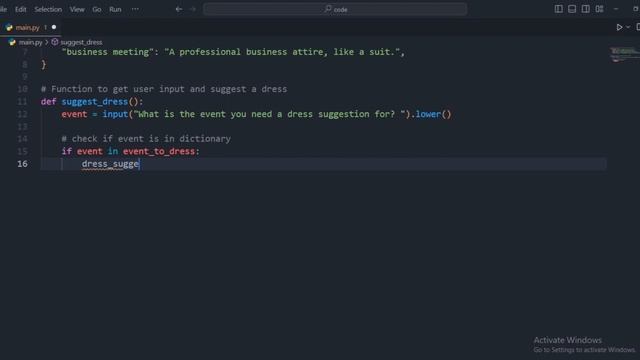Click the unsaved dot on main.py tab
Image resolution: width=640 pixels, height=360 pixels.
point(54,27)
